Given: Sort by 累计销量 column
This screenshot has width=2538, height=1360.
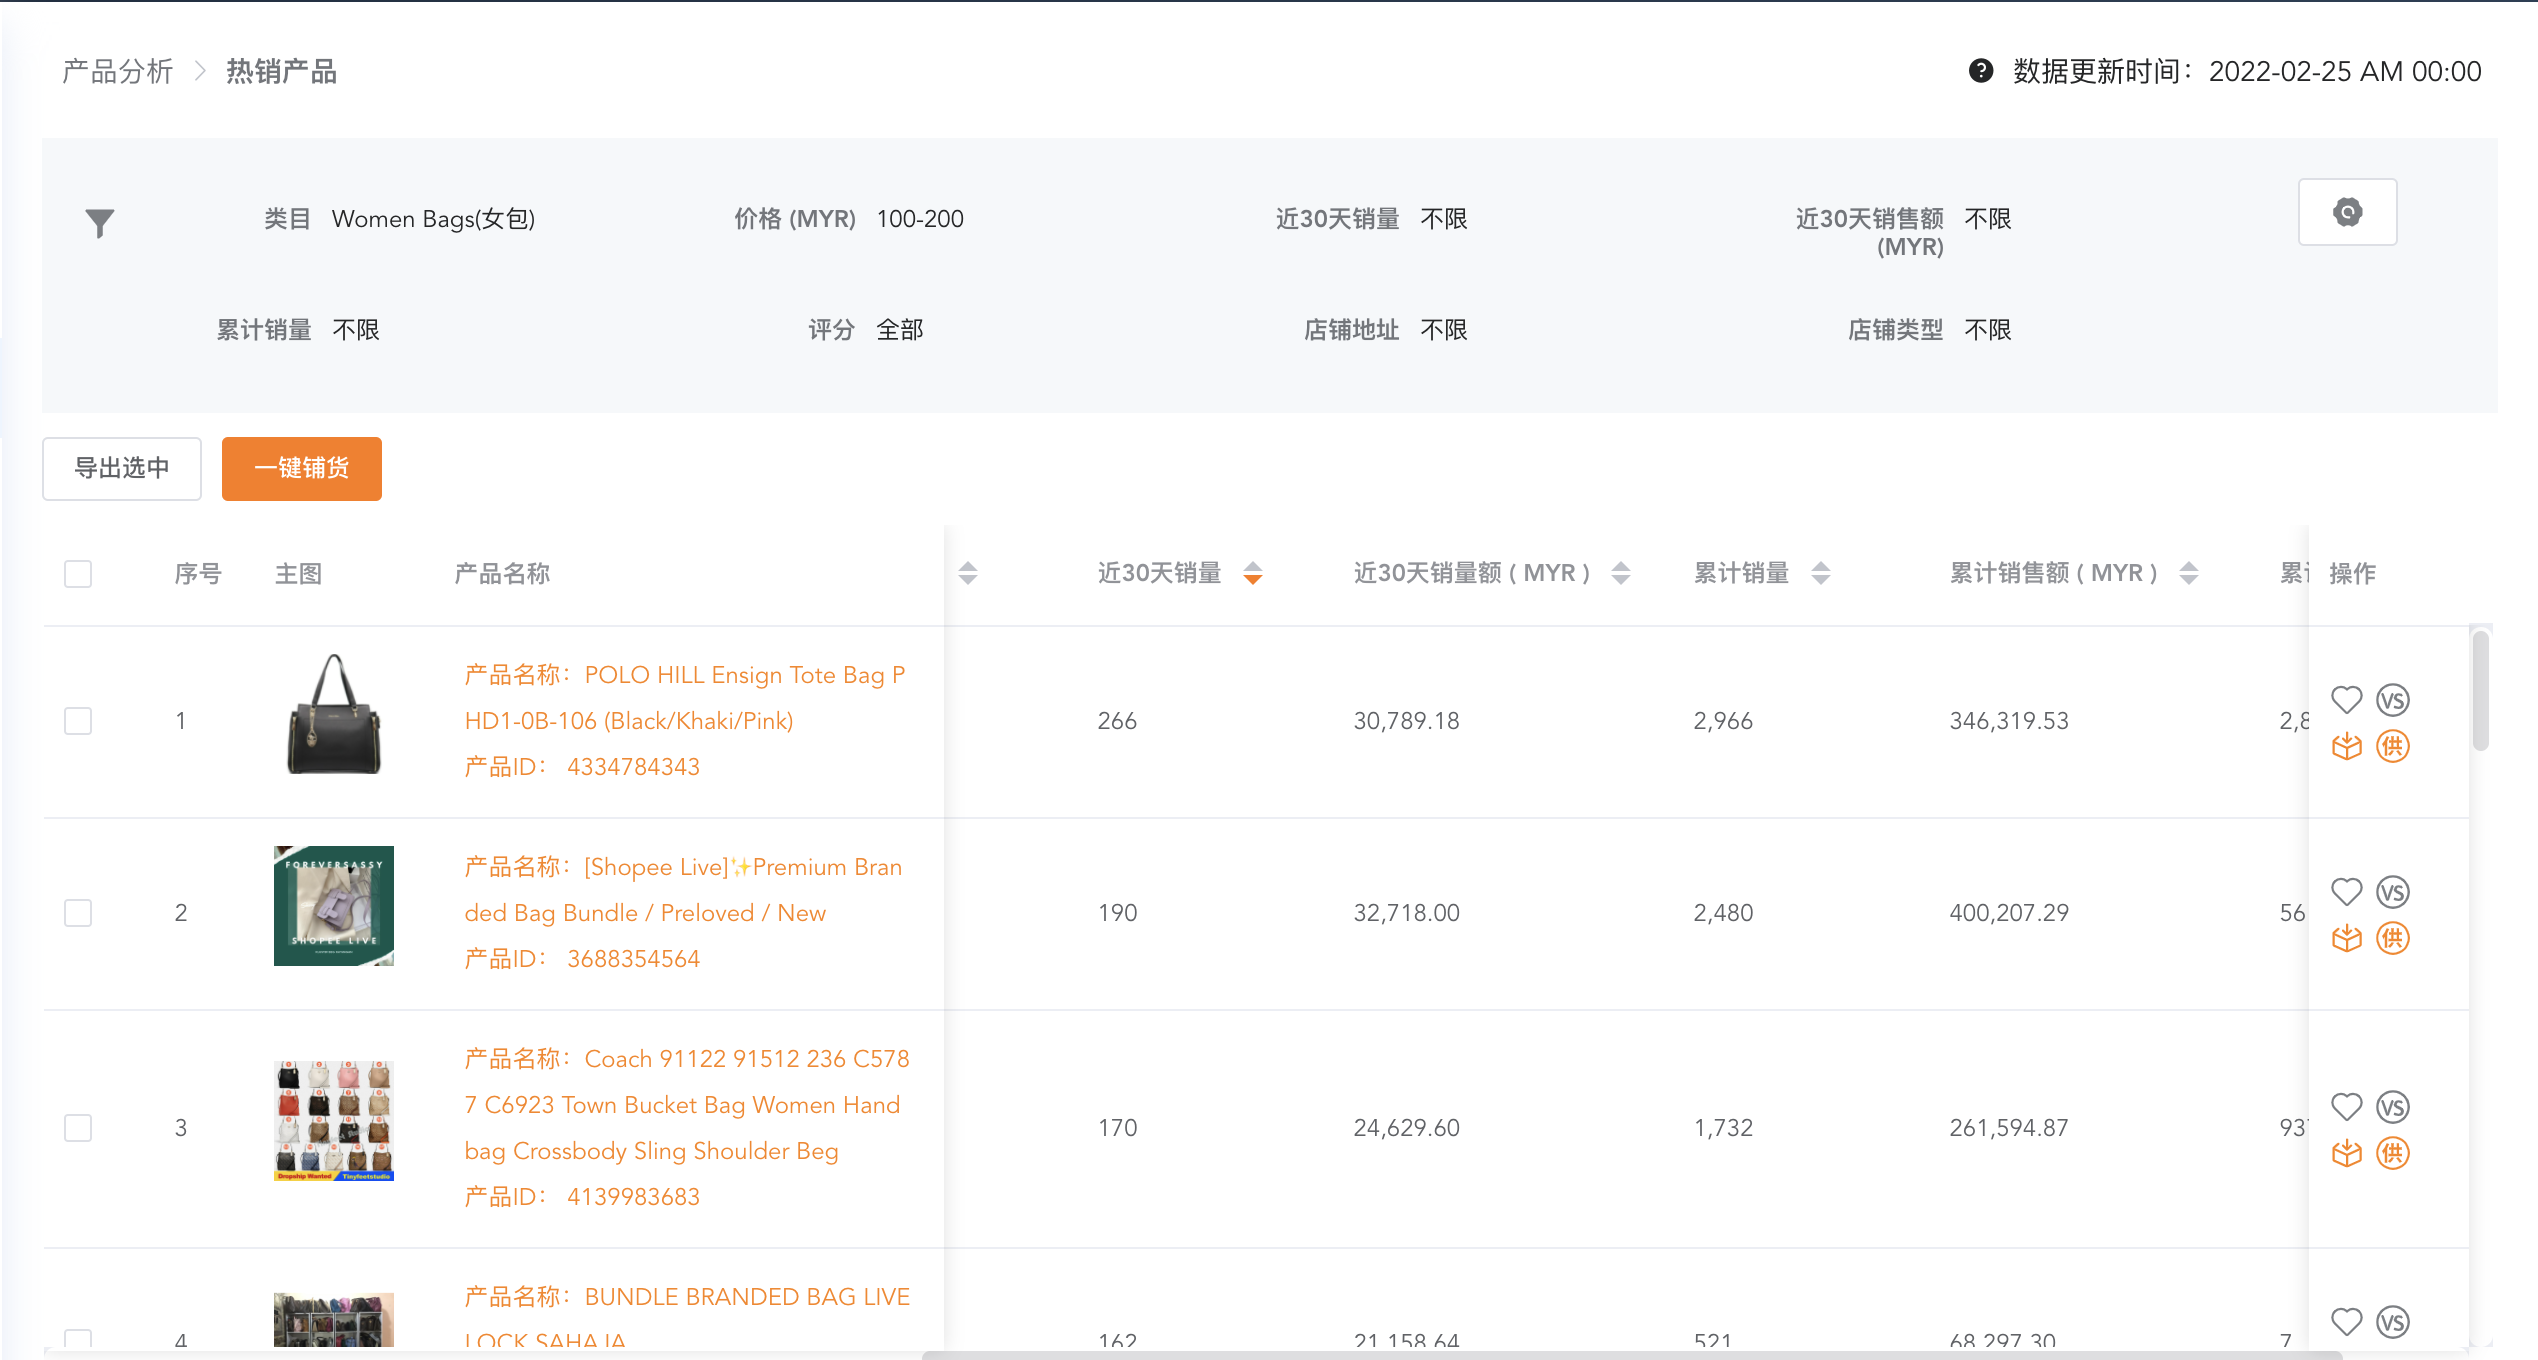Looking at the screenshot, I should [x=1821, y=573].
